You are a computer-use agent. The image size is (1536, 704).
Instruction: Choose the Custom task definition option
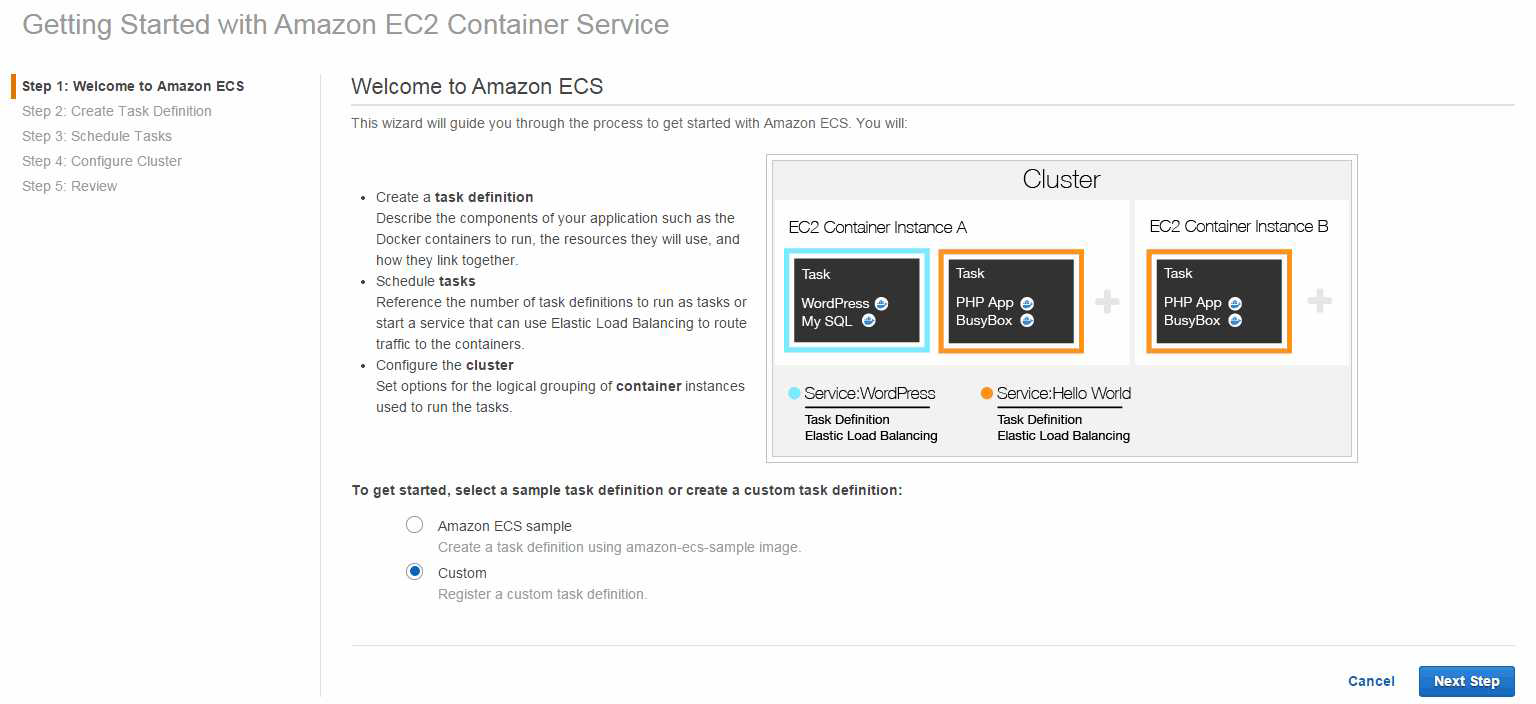pos(414,572)
